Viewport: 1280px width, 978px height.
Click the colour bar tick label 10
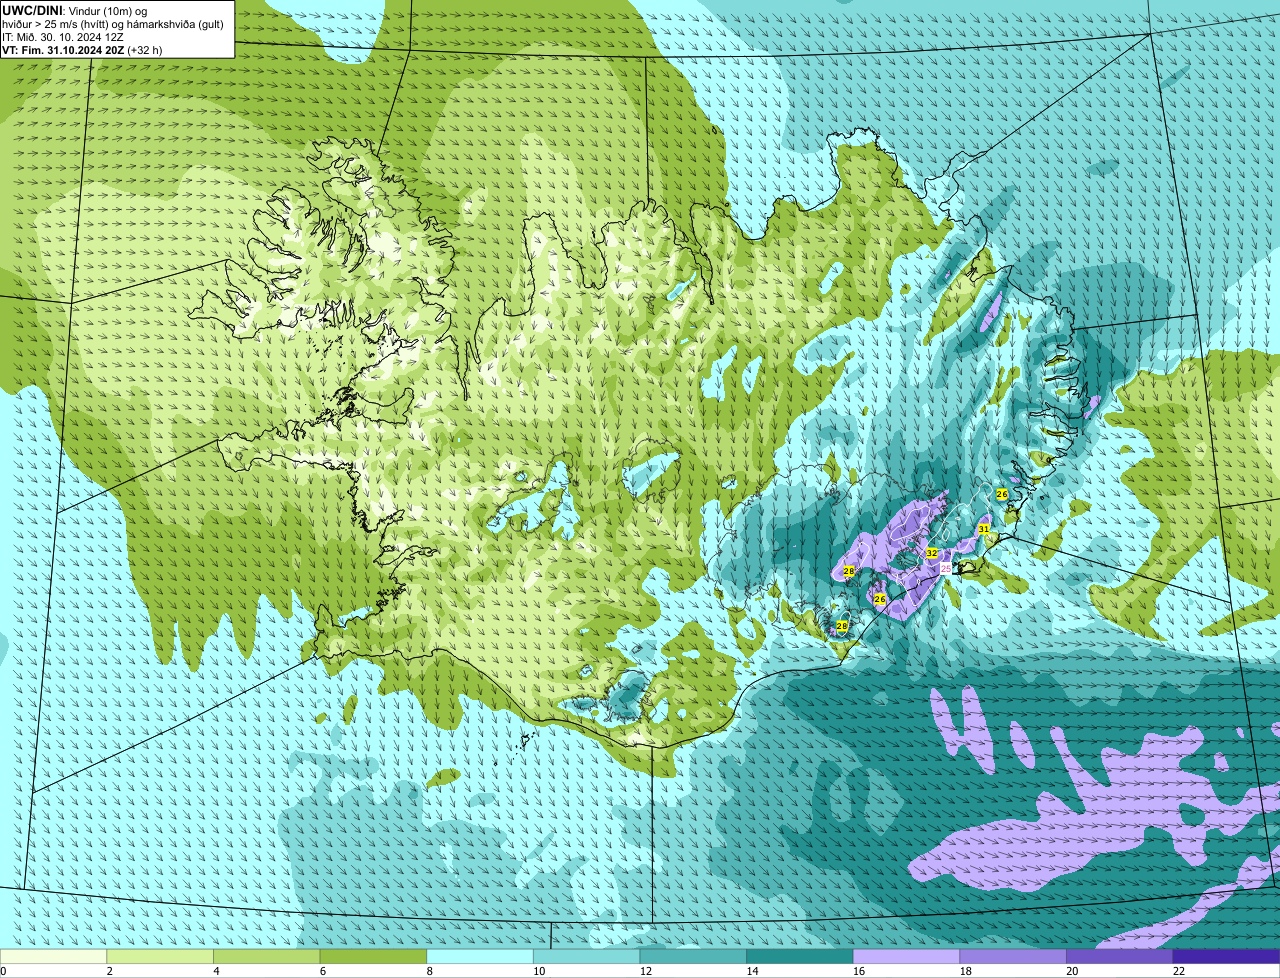coord(538,971)
